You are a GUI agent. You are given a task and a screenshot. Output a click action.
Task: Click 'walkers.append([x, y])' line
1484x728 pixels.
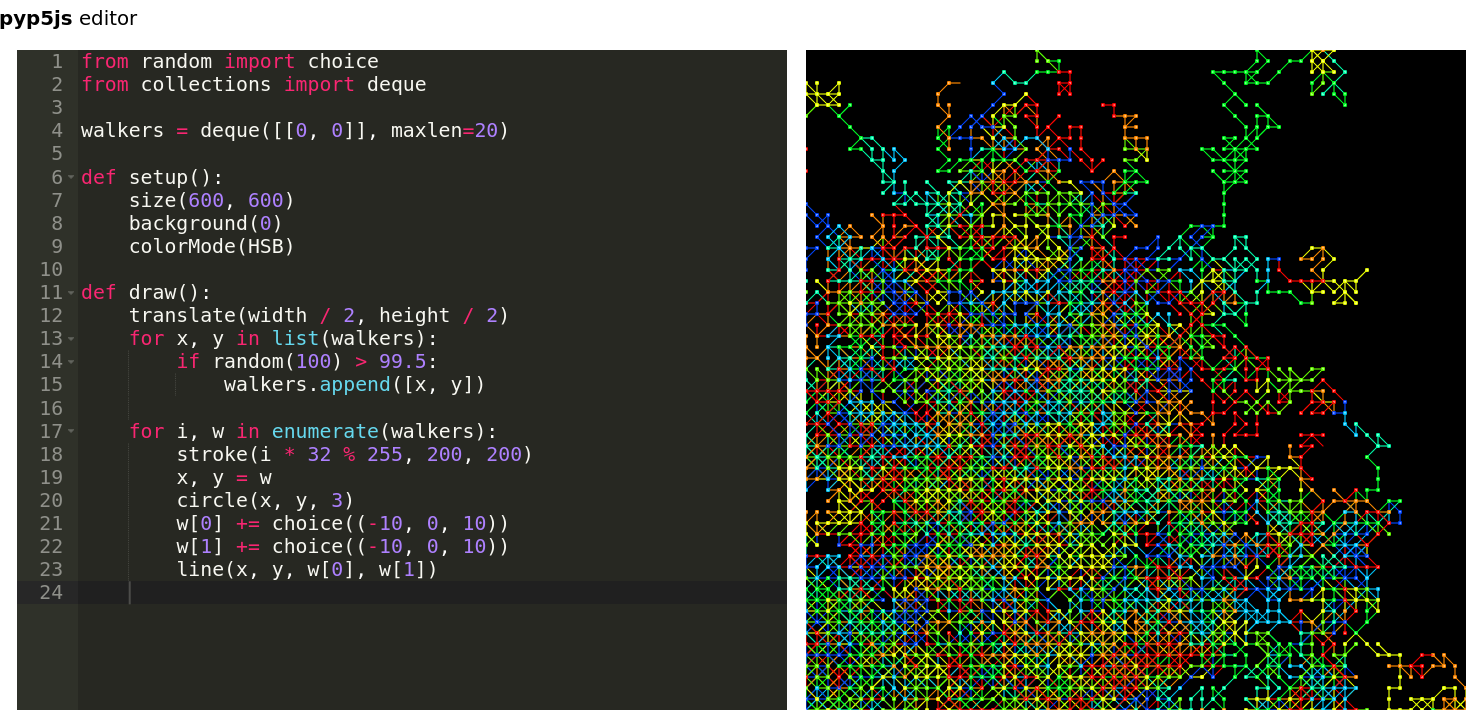point(355,385)
